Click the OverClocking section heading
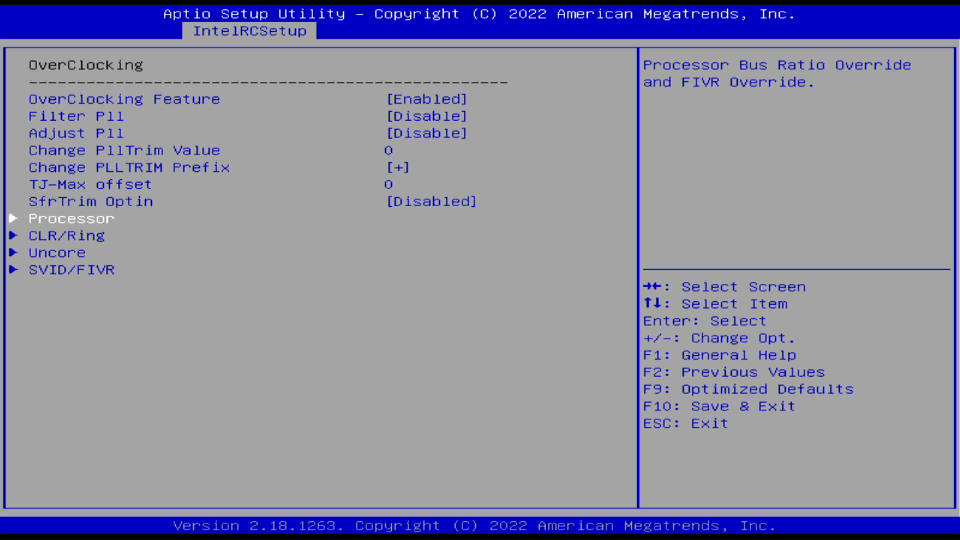 click(86, 65)
